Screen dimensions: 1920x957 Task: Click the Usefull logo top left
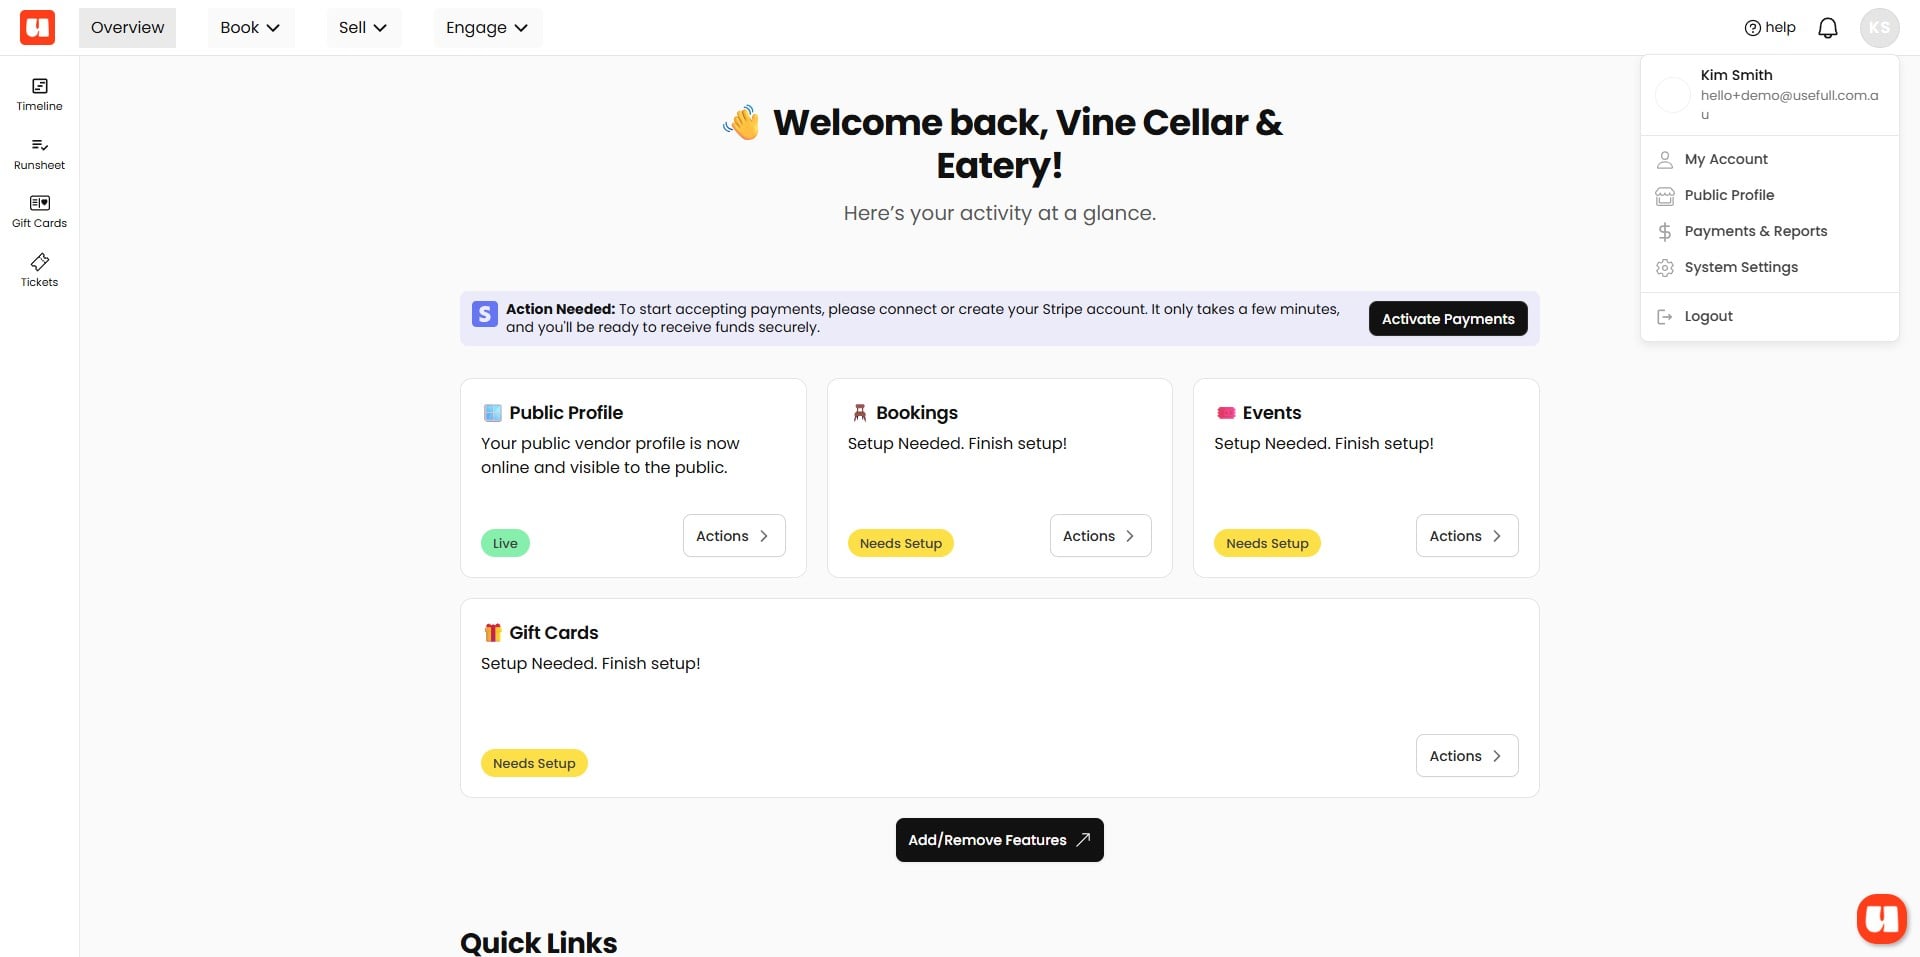pyautogui.click(x=37, y=27)
